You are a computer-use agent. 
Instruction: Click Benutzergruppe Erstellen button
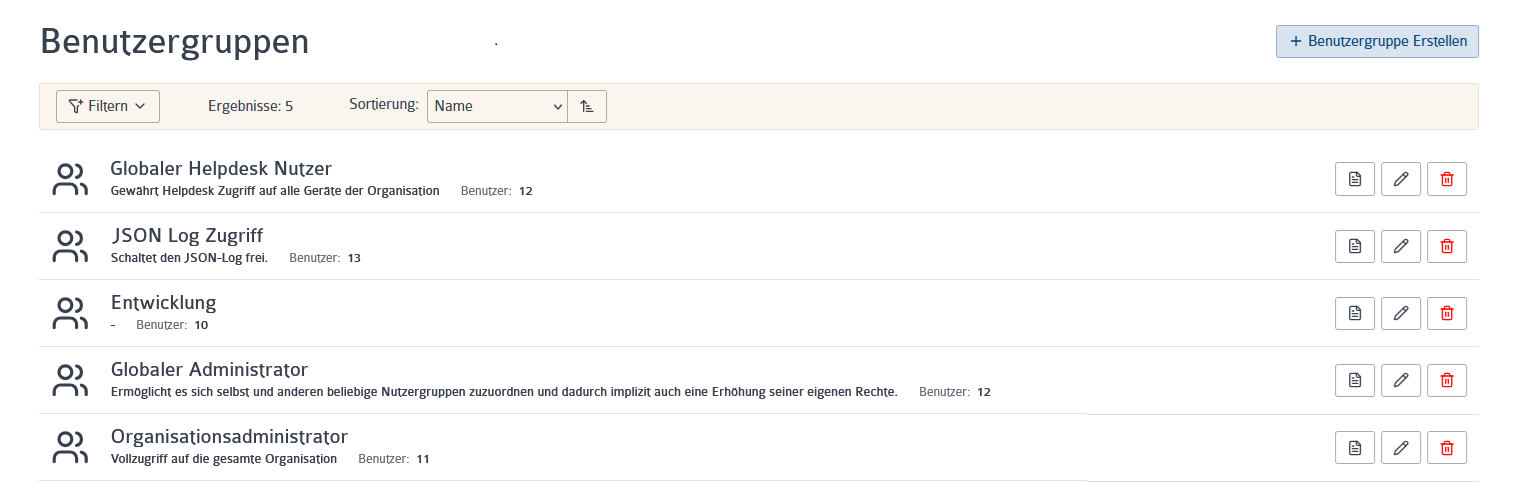(1377, 41)
